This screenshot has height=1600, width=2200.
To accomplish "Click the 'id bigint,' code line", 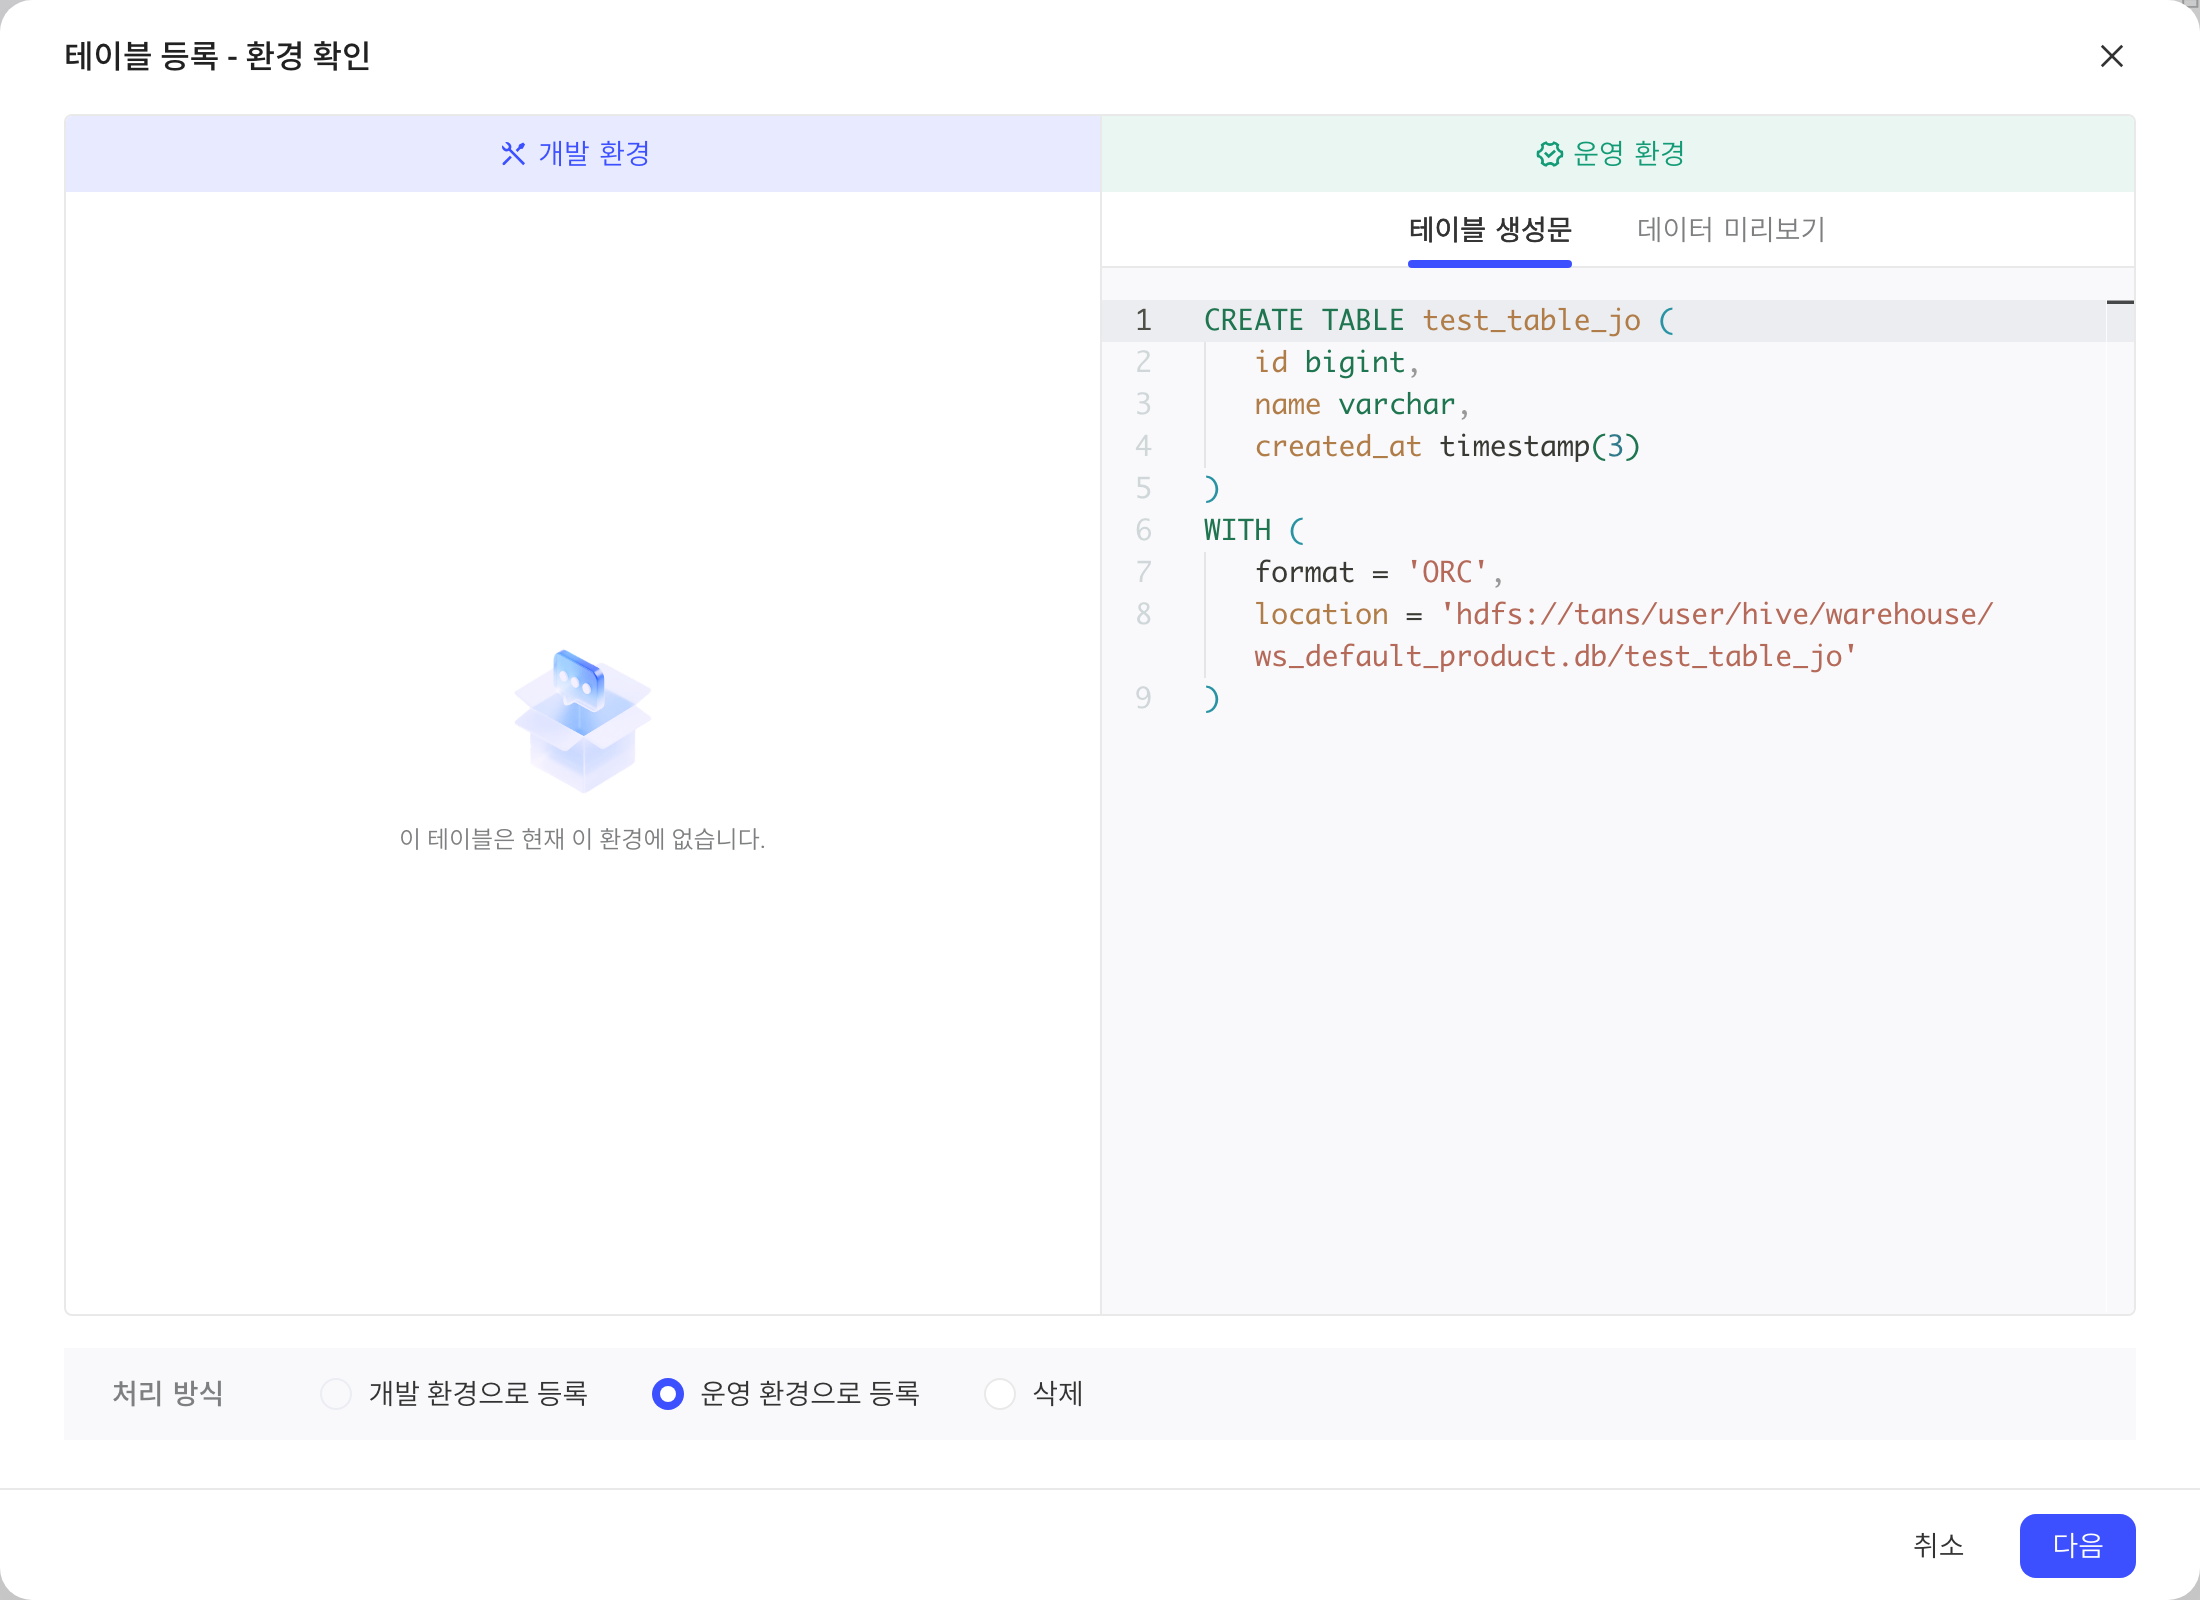I will coord(1336,362).
